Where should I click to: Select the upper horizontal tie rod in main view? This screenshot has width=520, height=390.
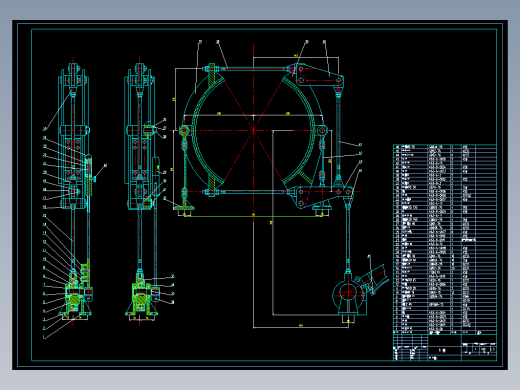pos(254,69)
